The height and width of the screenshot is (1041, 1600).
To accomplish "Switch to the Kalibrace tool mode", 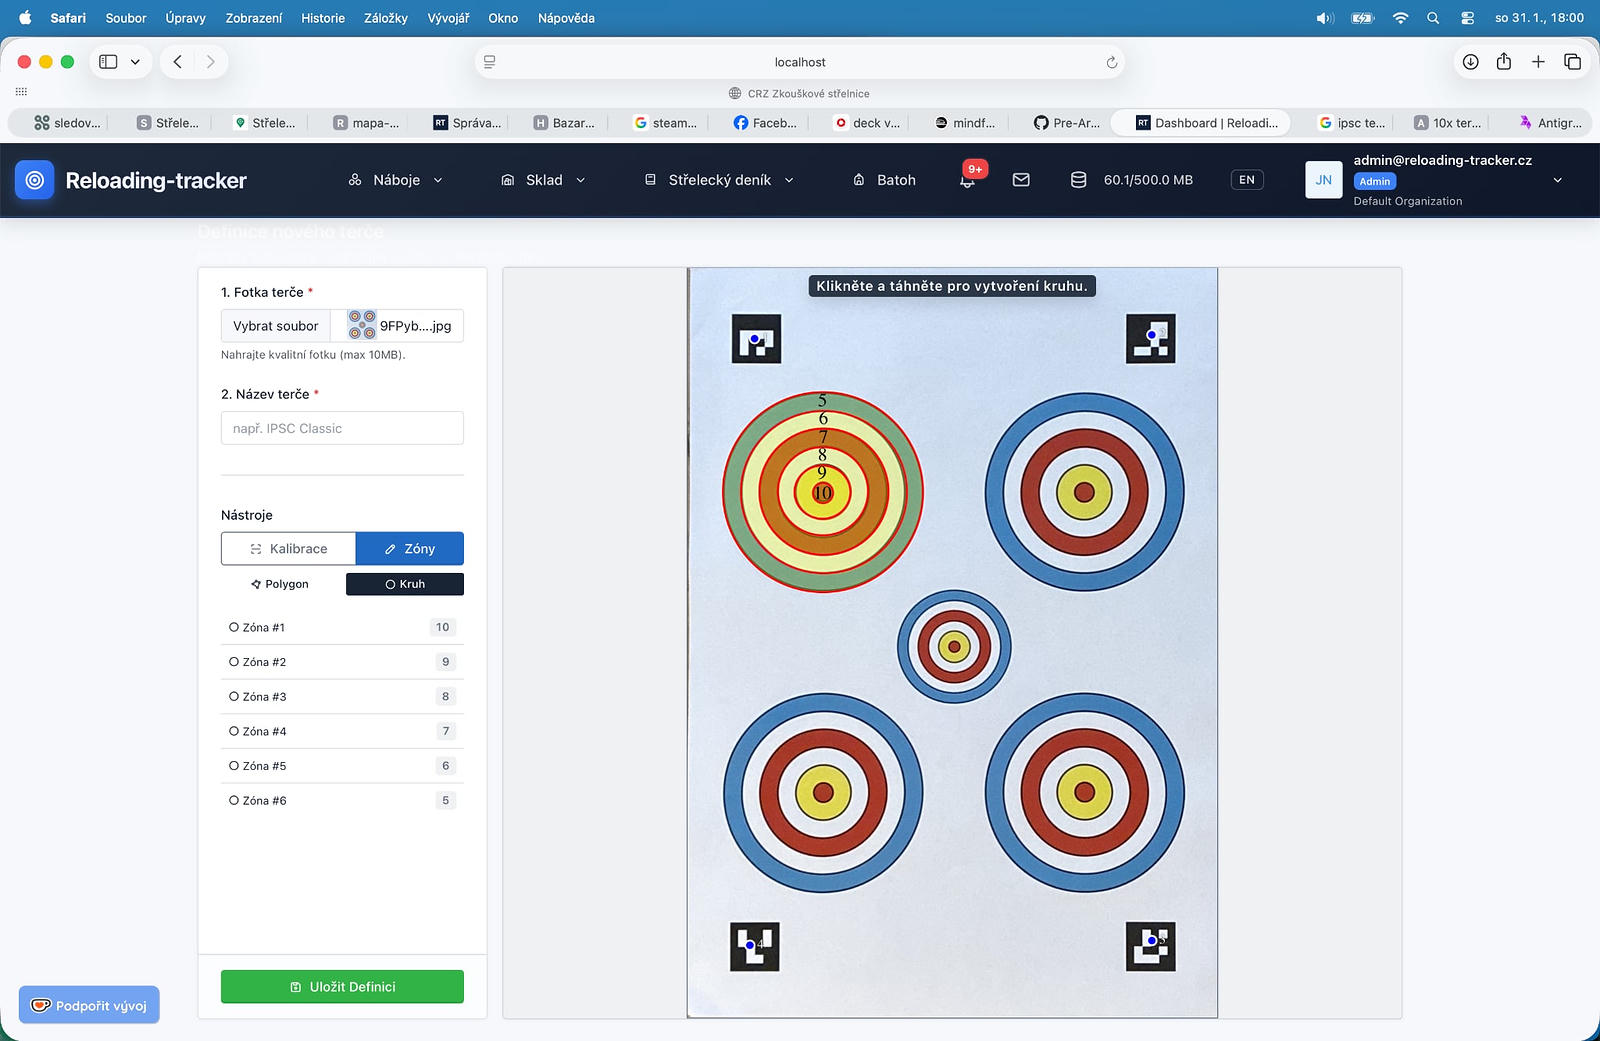I will pos(289,549).
